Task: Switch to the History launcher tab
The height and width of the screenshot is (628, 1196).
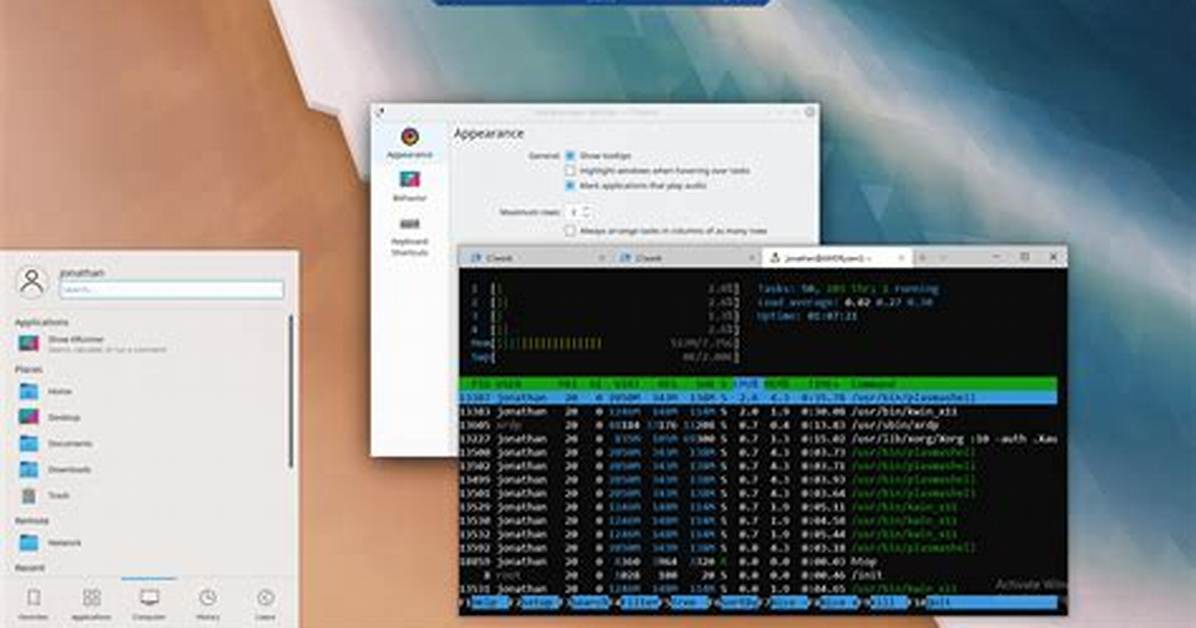Action: pyautogui.click(x=207, y=604)
